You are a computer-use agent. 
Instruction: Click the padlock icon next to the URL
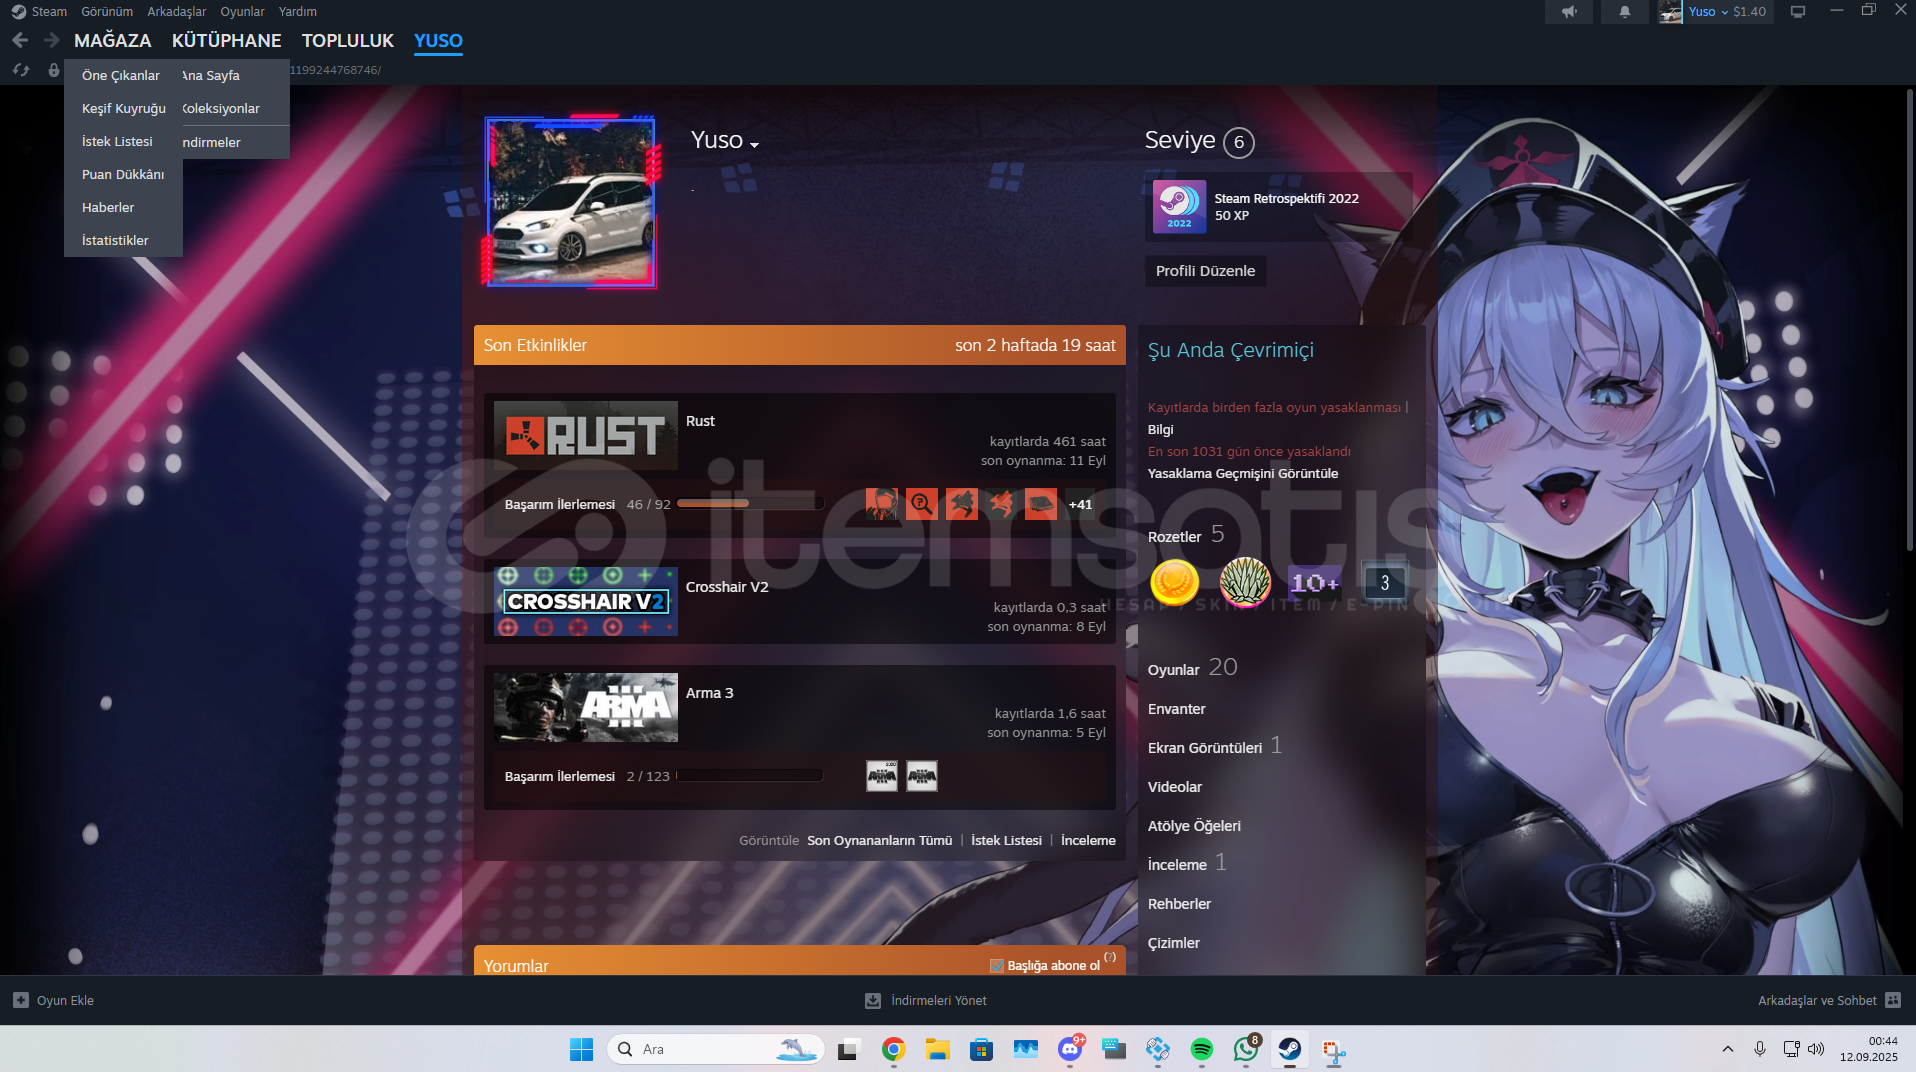[x=54, y=70]
